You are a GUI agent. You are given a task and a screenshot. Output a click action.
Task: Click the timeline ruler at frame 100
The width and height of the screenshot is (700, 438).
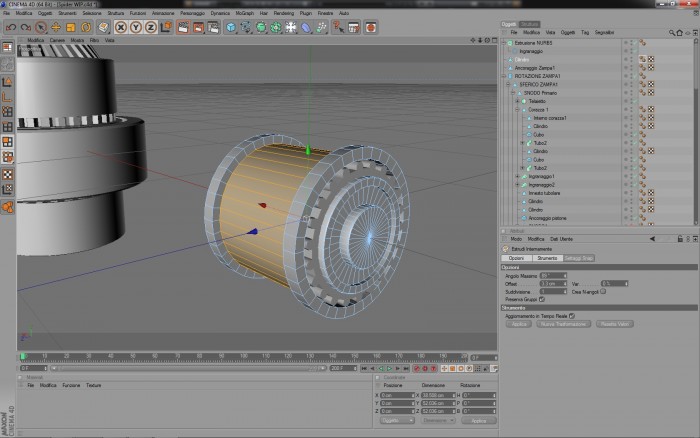click(x=243, y=356)
